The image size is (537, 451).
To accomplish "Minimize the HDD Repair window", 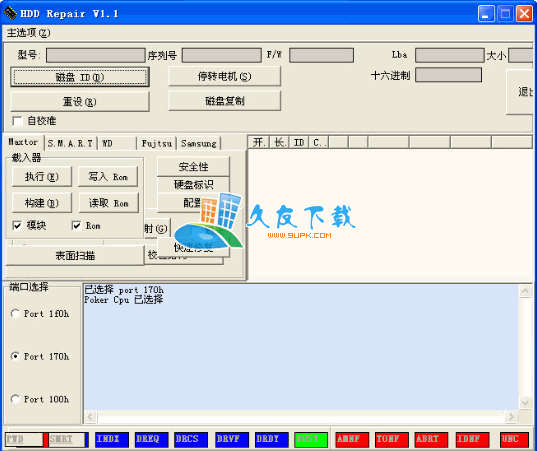I will 486,14.
